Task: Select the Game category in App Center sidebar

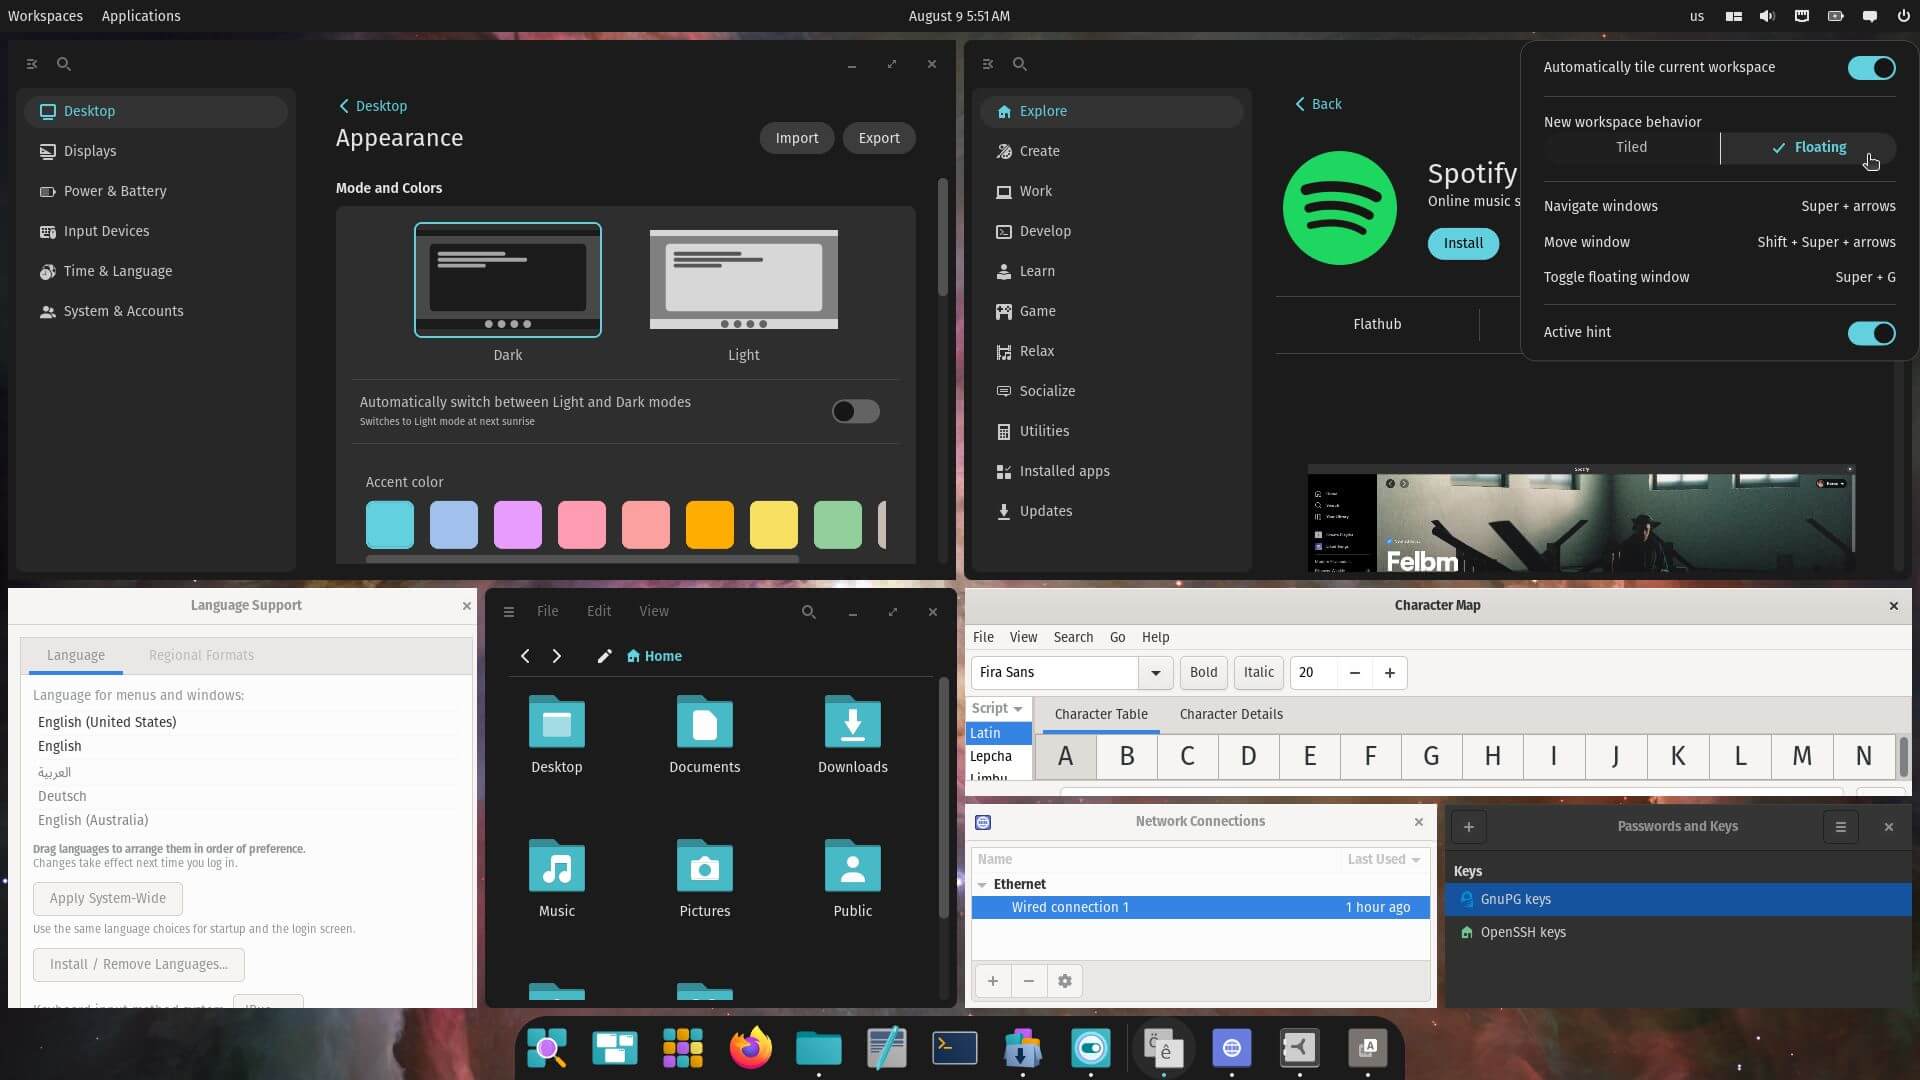Action: point(1037,311)
